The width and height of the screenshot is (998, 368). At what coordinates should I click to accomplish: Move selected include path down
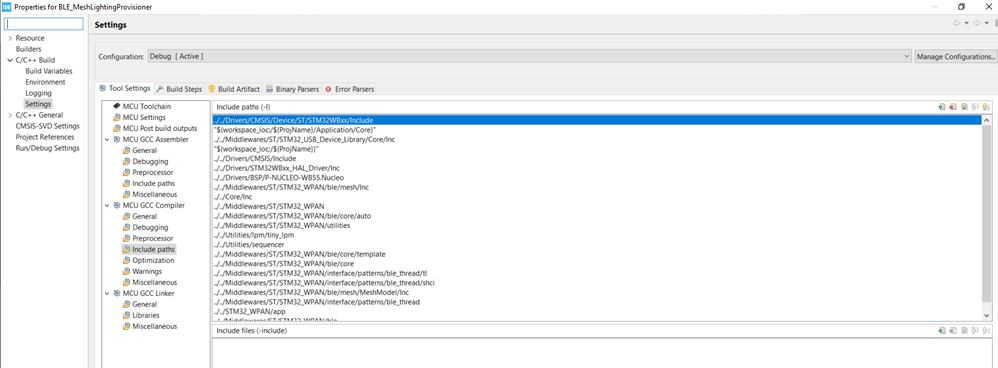986,107
